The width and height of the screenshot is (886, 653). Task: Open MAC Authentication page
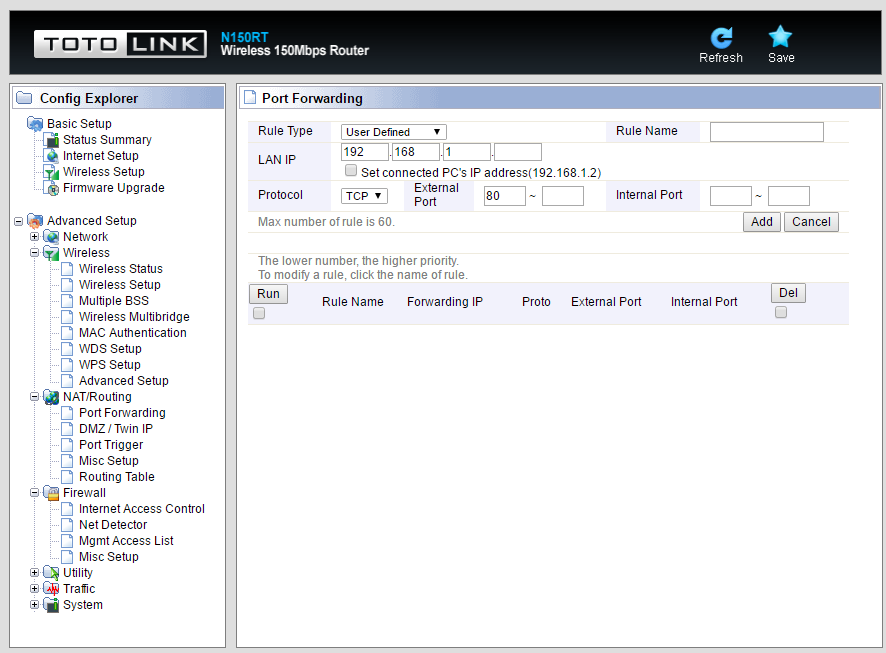[x=133, y=333]
